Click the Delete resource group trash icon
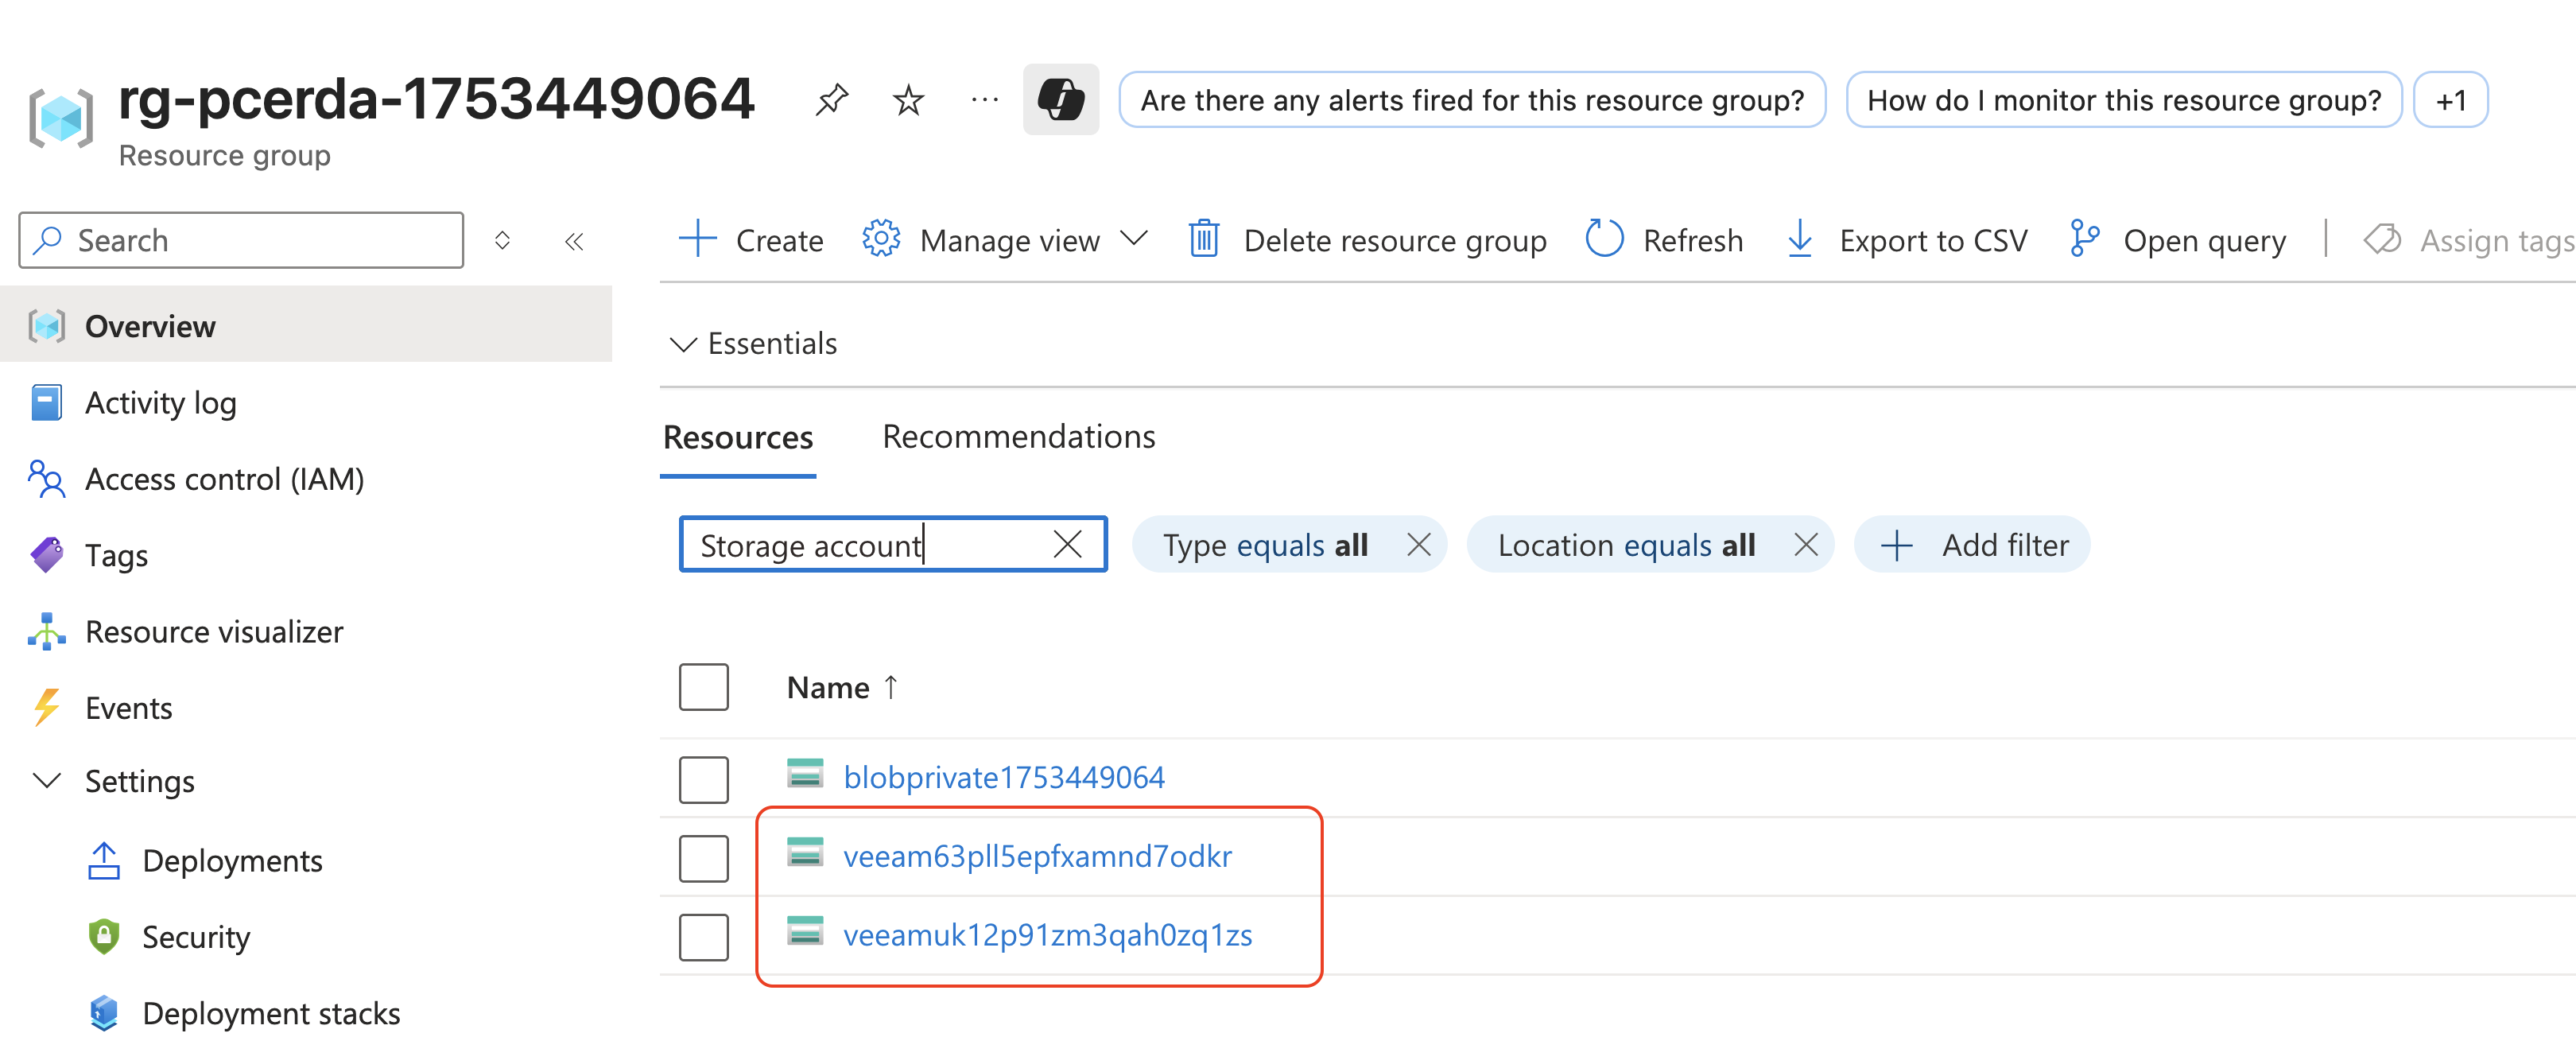 tap(1204, 239)
